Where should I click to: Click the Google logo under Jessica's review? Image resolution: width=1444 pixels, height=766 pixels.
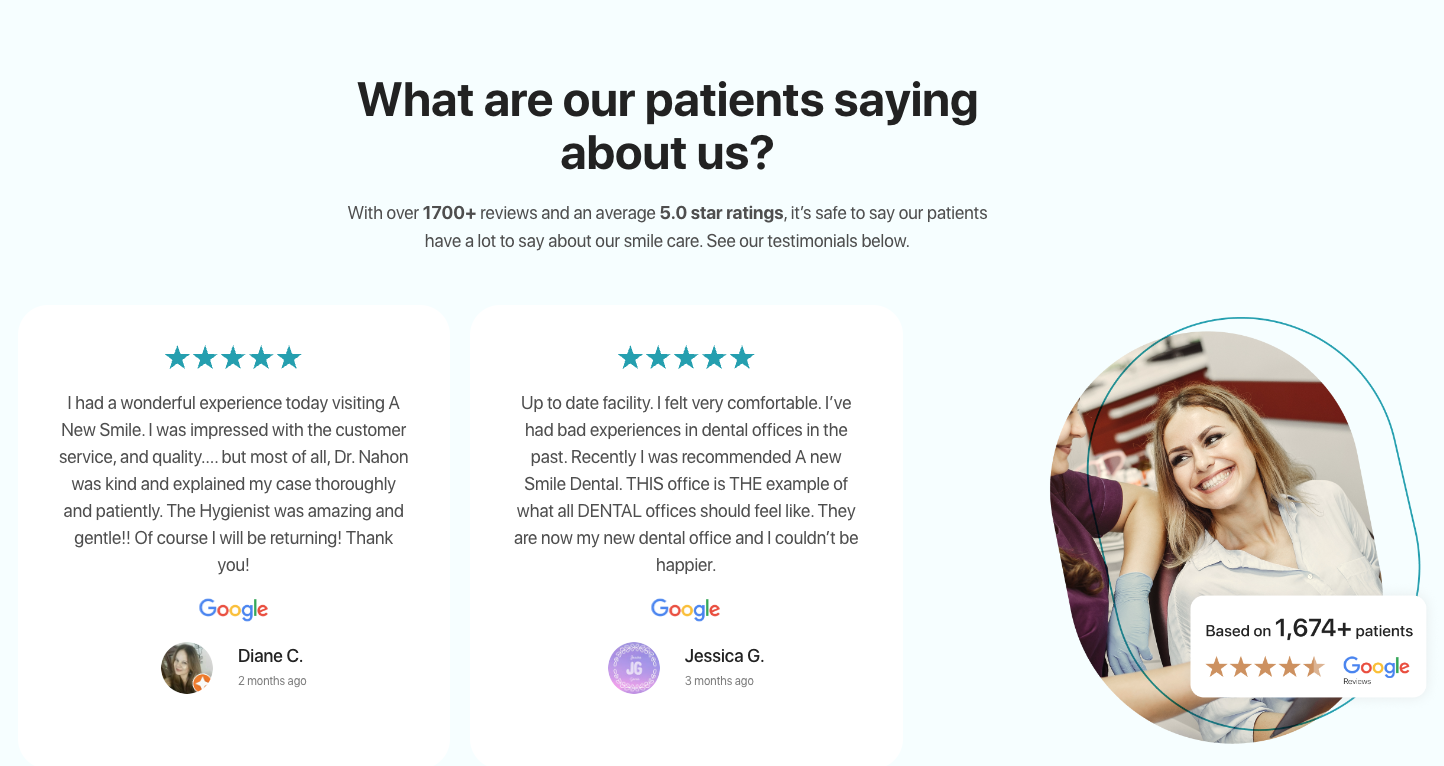[x=685, y=609]
